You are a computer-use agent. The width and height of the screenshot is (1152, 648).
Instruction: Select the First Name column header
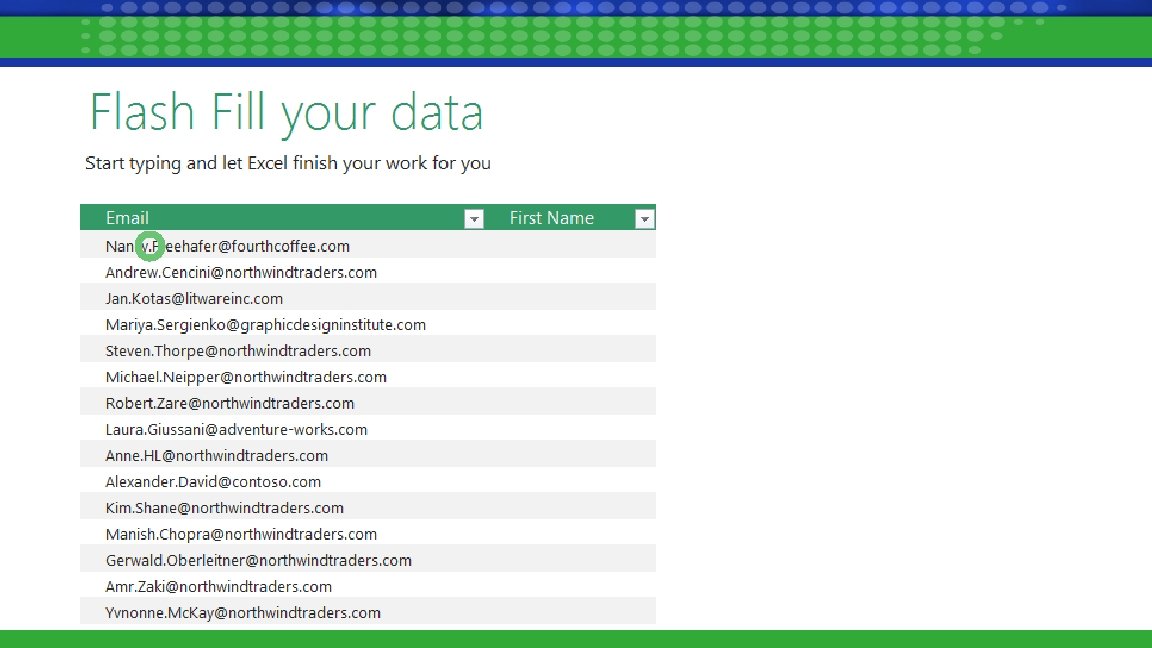click(x=571, y=217)
